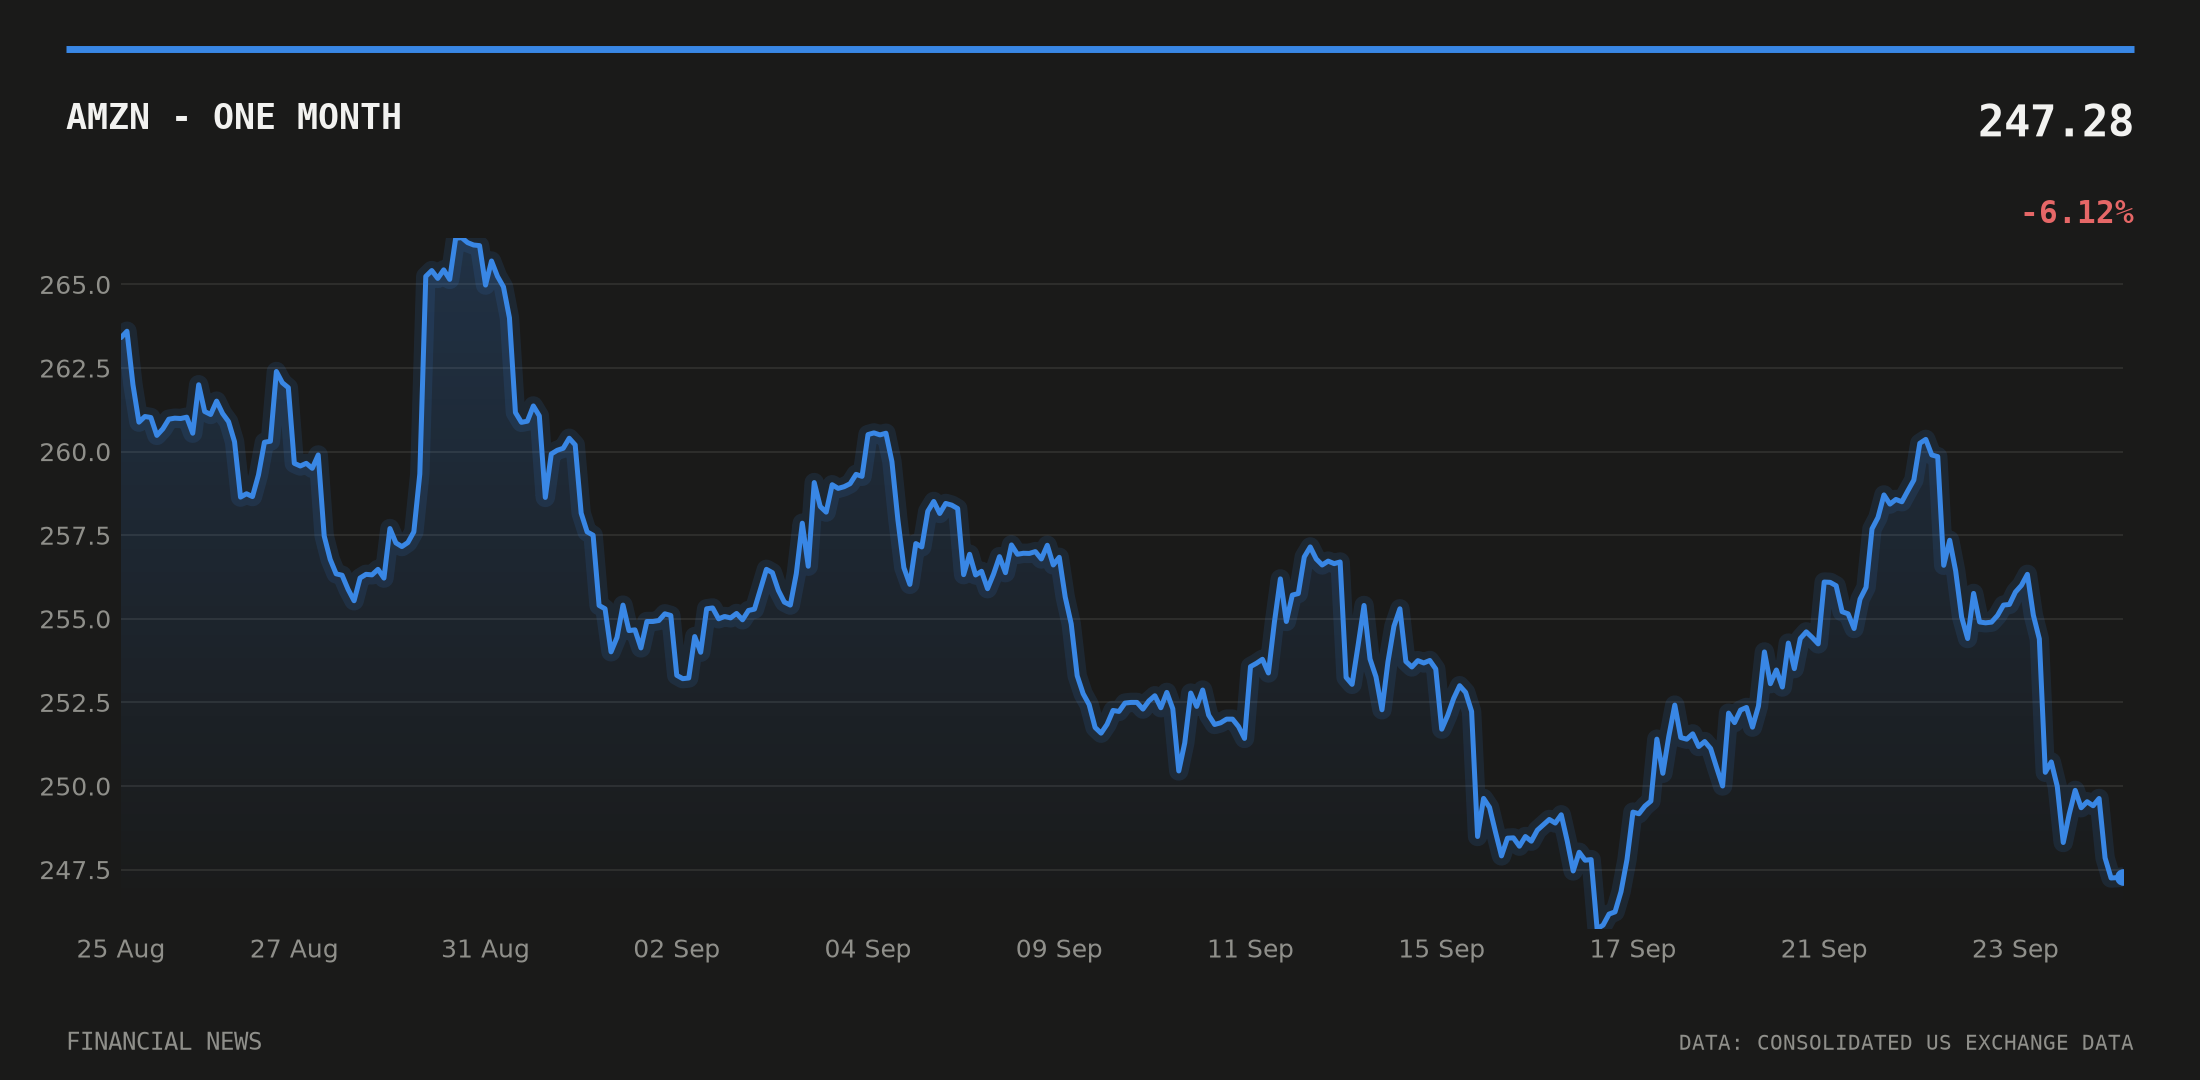Viewport: 2200px width, 1080px height.
Task: Click the 21 Sep date label
Action: 1824,949
